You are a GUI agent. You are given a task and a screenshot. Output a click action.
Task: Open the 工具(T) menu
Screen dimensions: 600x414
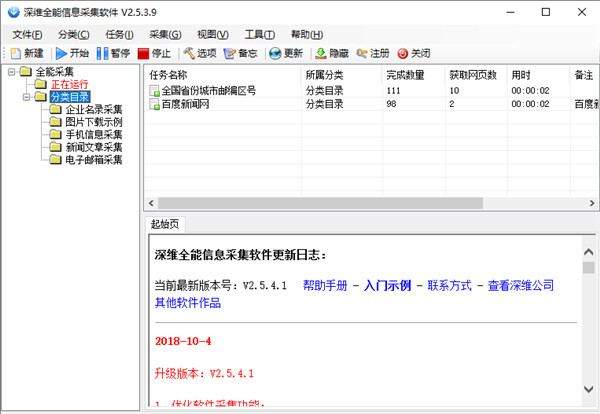[x=260, y=35]
